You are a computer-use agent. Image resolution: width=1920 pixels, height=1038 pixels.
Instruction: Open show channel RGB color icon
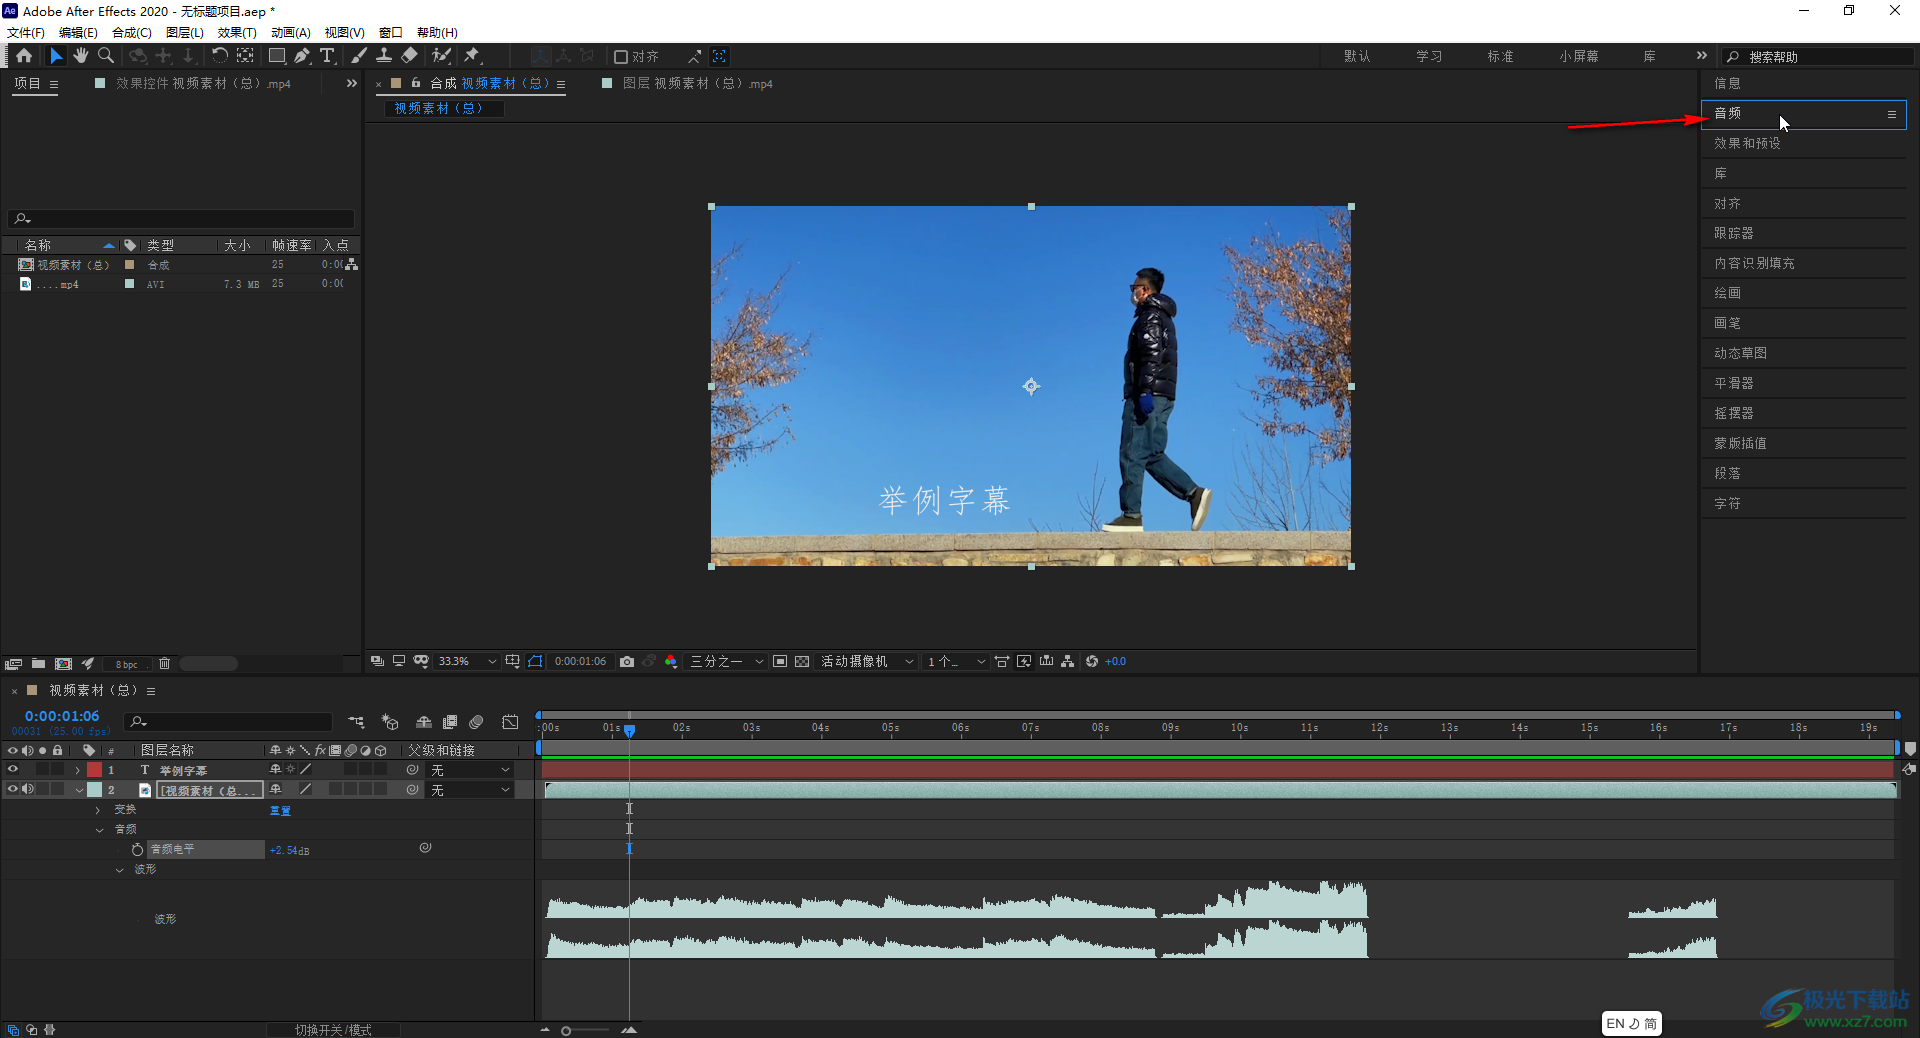coord(671,662)
